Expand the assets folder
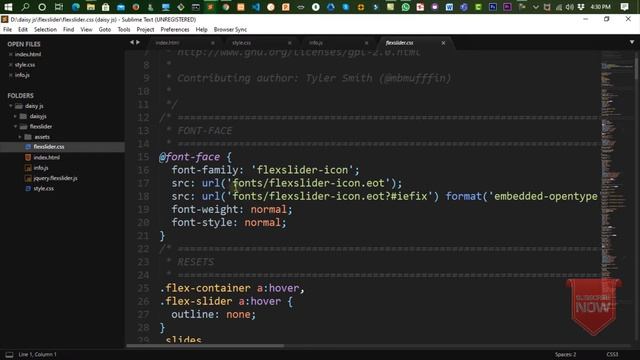Screen dimensions: 640x360 (x=20, y=137)
